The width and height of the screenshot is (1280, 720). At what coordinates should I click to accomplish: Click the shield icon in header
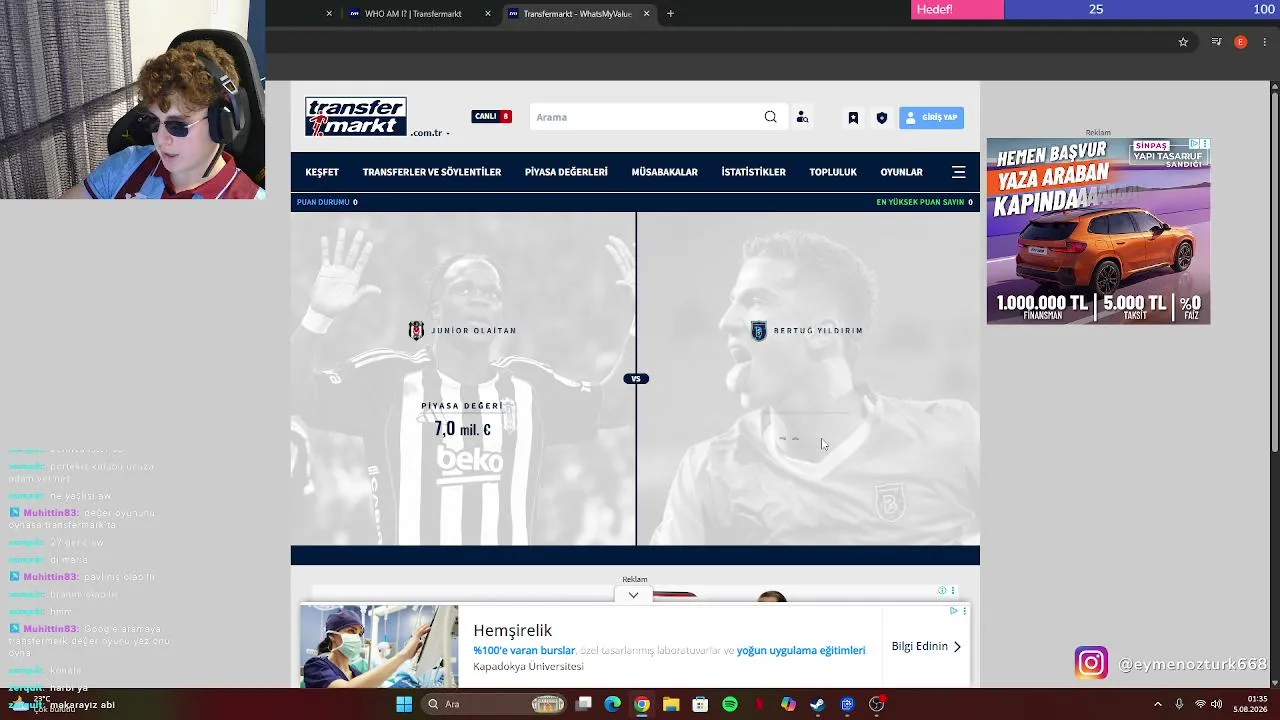tap(882, 117)
